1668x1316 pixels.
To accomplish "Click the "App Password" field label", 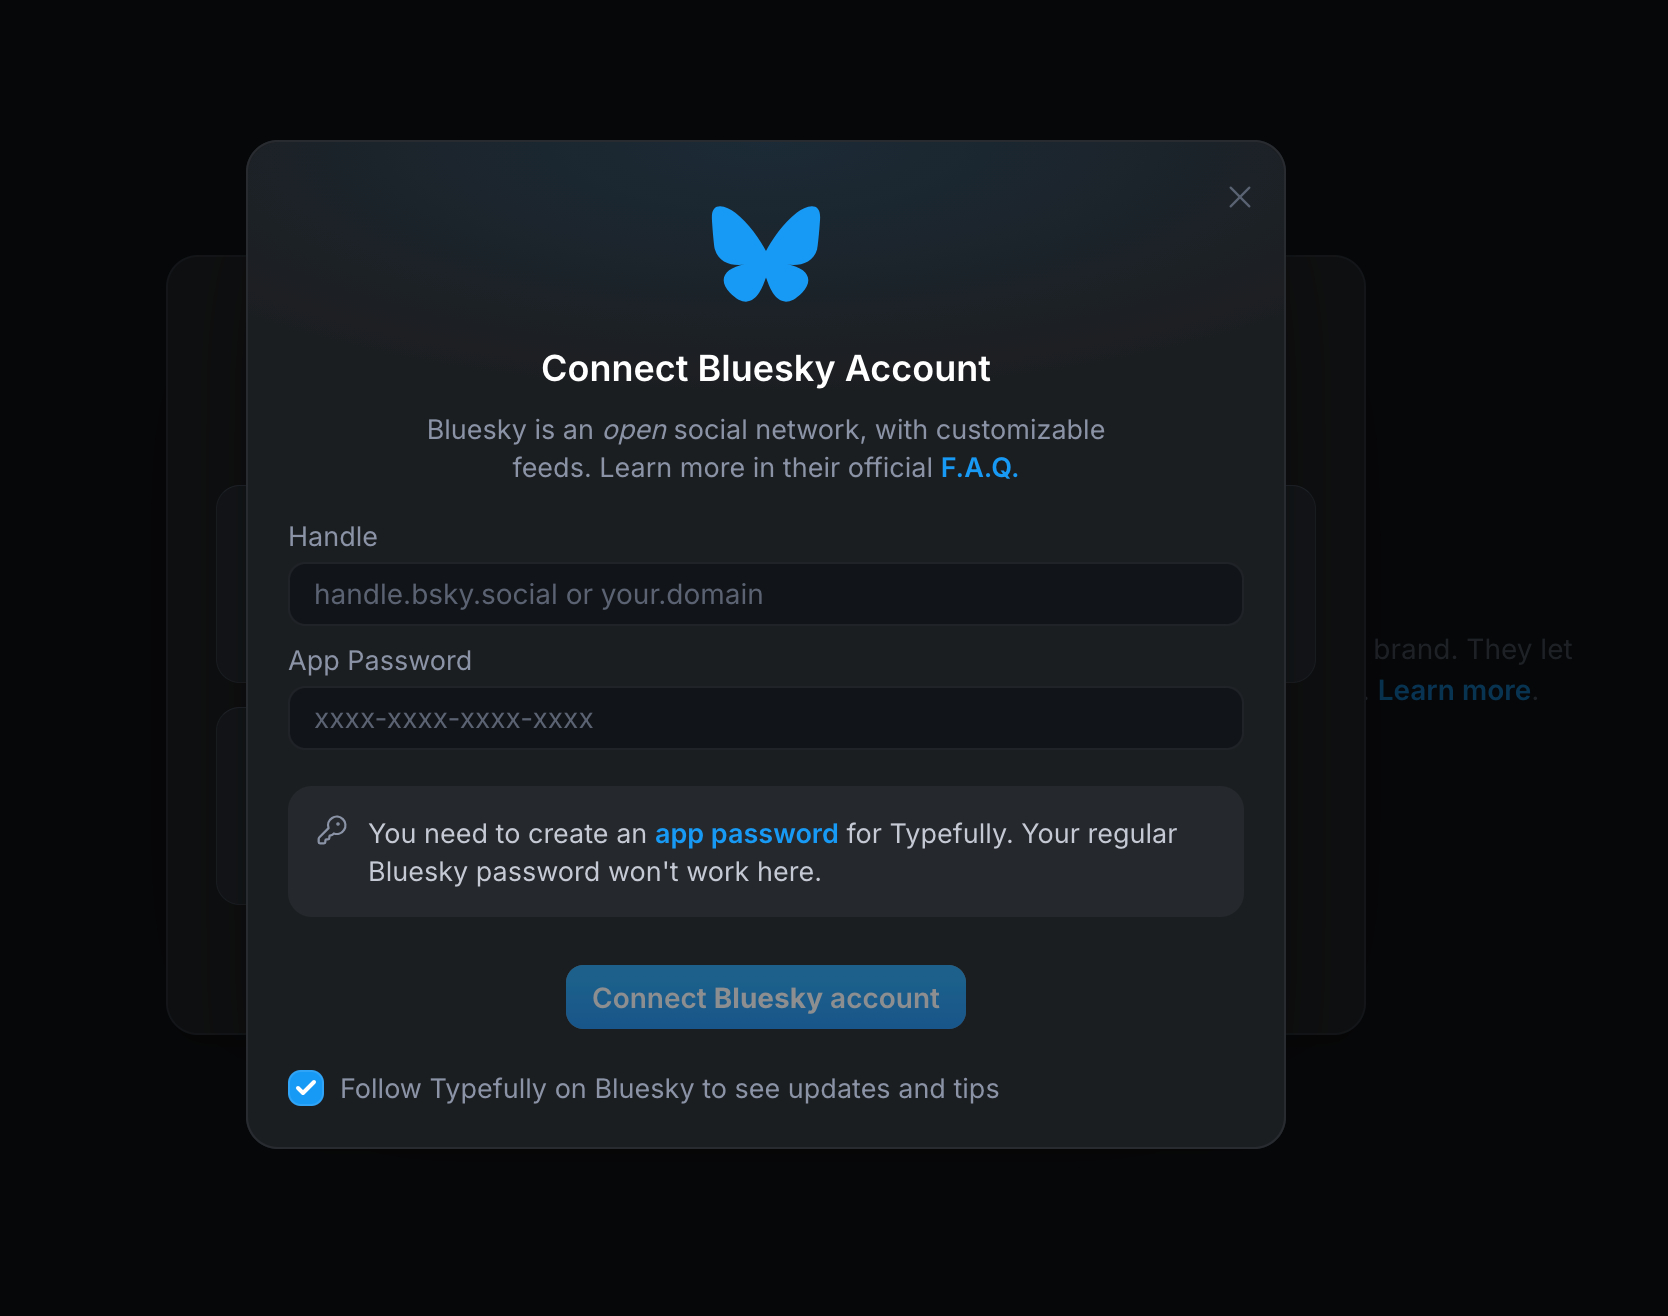I will (380, 661).
